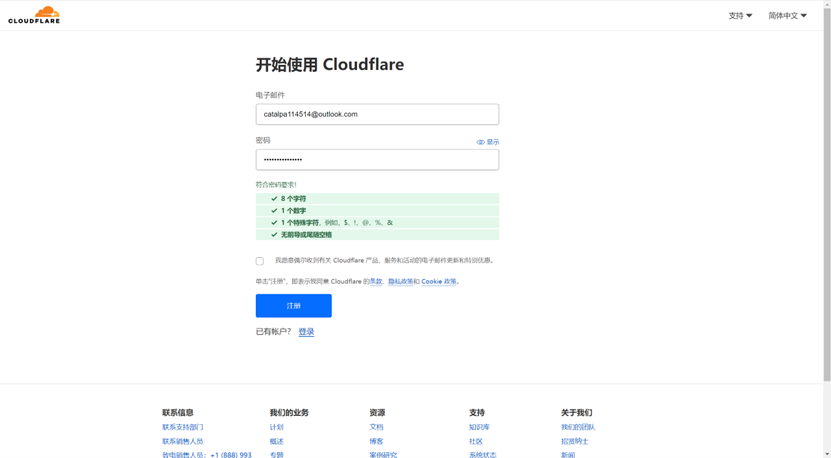This screenshot has width=831, height=458.
Task: Click the 登录 link
Action: [306, 332]
